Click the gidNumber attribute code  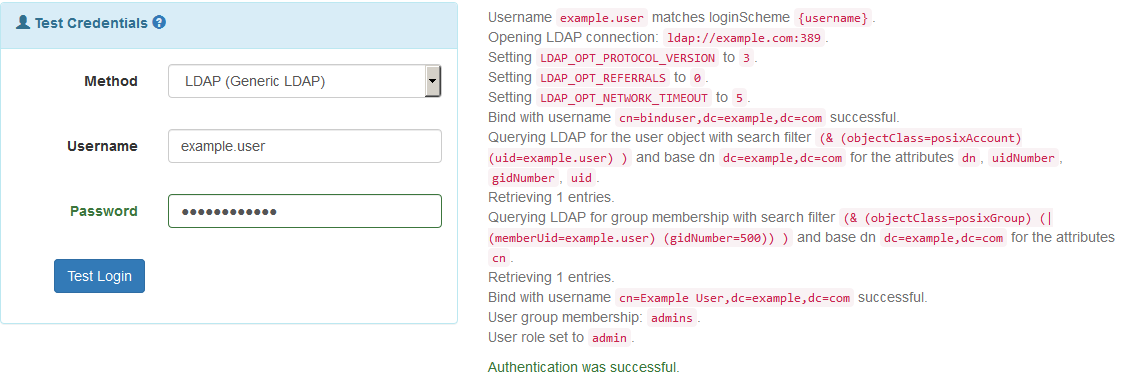pos(523,178)
